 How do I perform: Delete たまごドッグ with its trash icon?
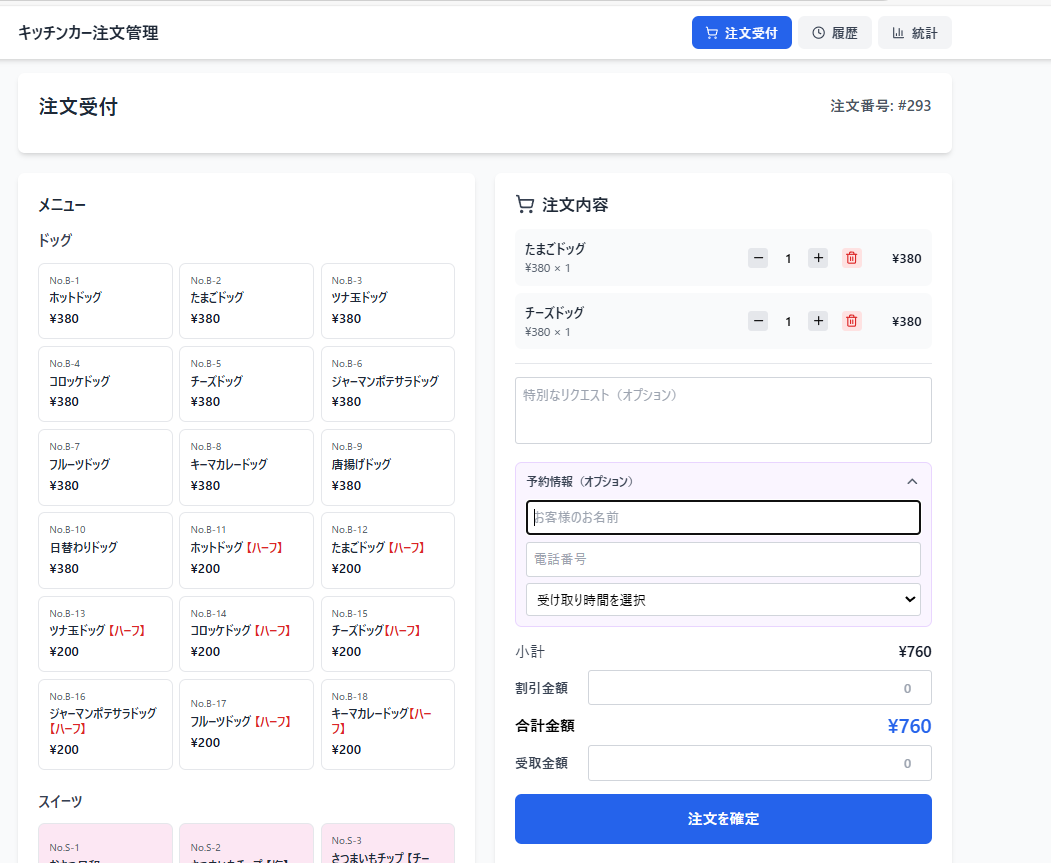(x=851, y=258)
